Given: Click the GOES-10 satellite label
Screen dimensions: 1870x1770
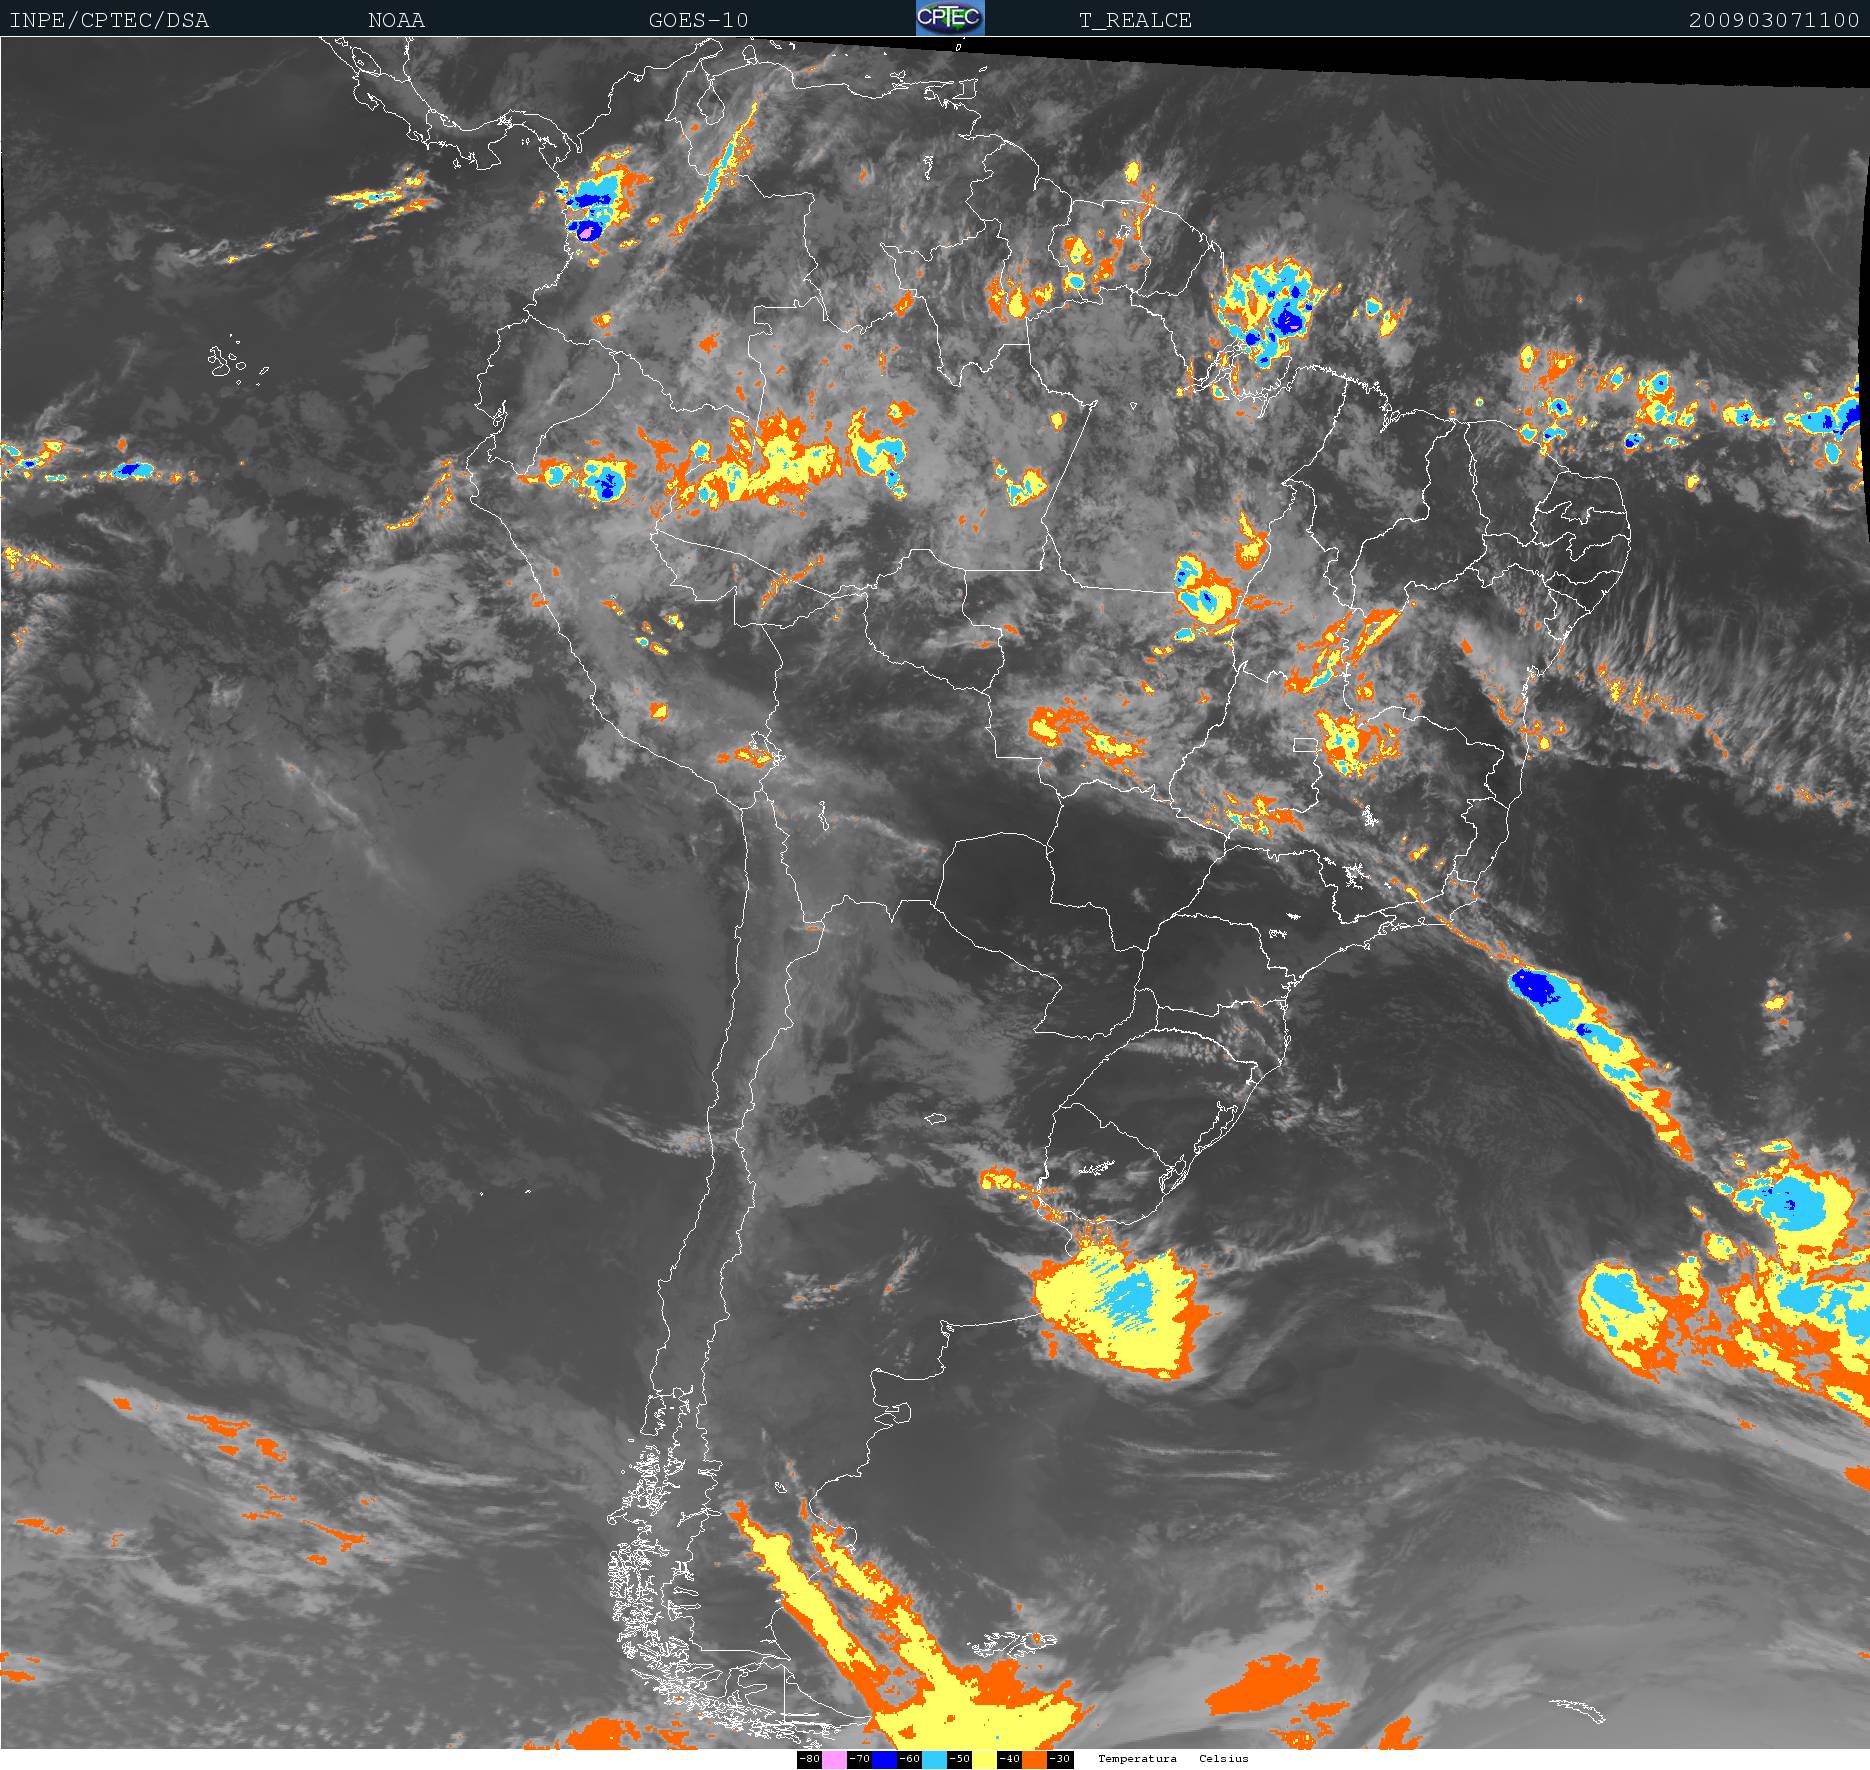Looking at the screenshot, I should pyautogui.click(x=698, y=20).
